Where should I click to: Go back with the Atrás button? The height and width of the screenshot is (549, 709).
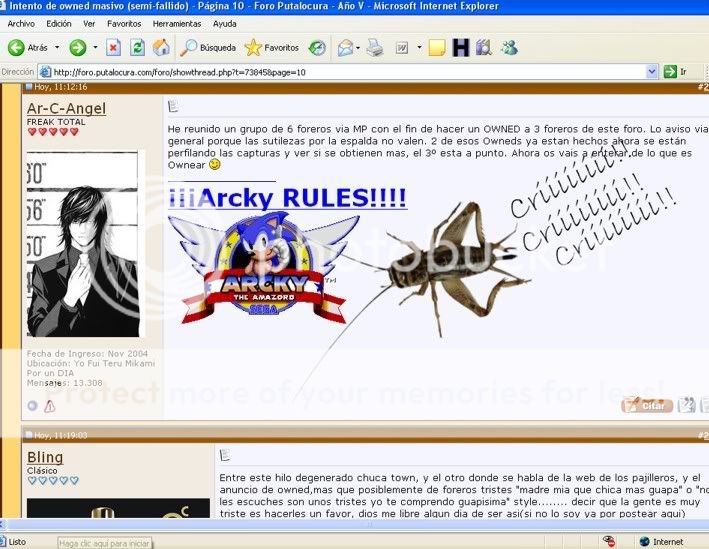tap(27, 47)
